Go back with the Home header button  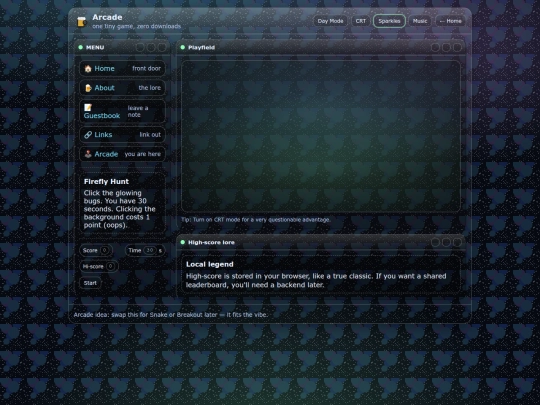click(450, 21)
